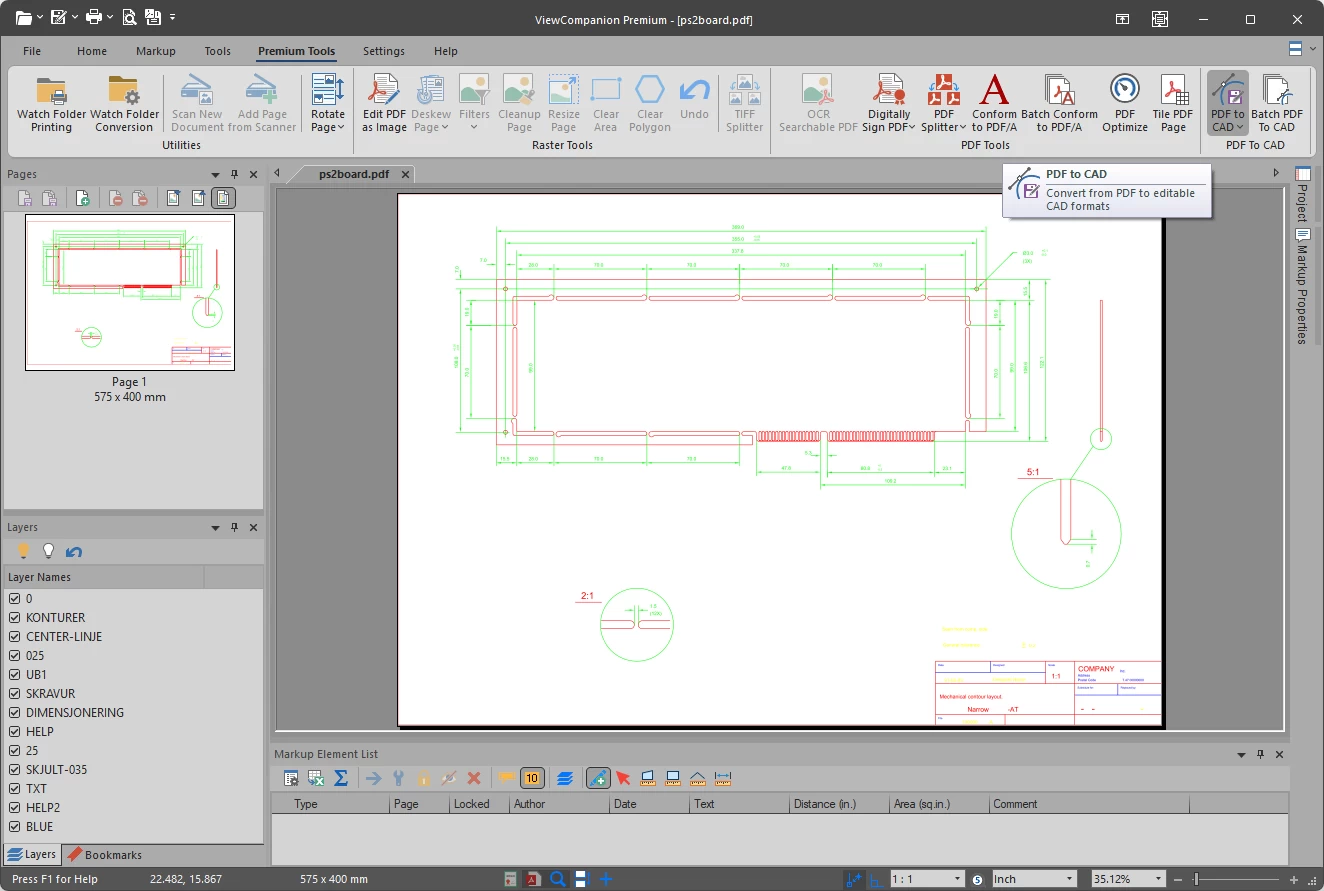The height and width of the screenshot is (891, 1324).
Task: Open Watch Folder Conversion tool
Action: (x=124, y=103)
